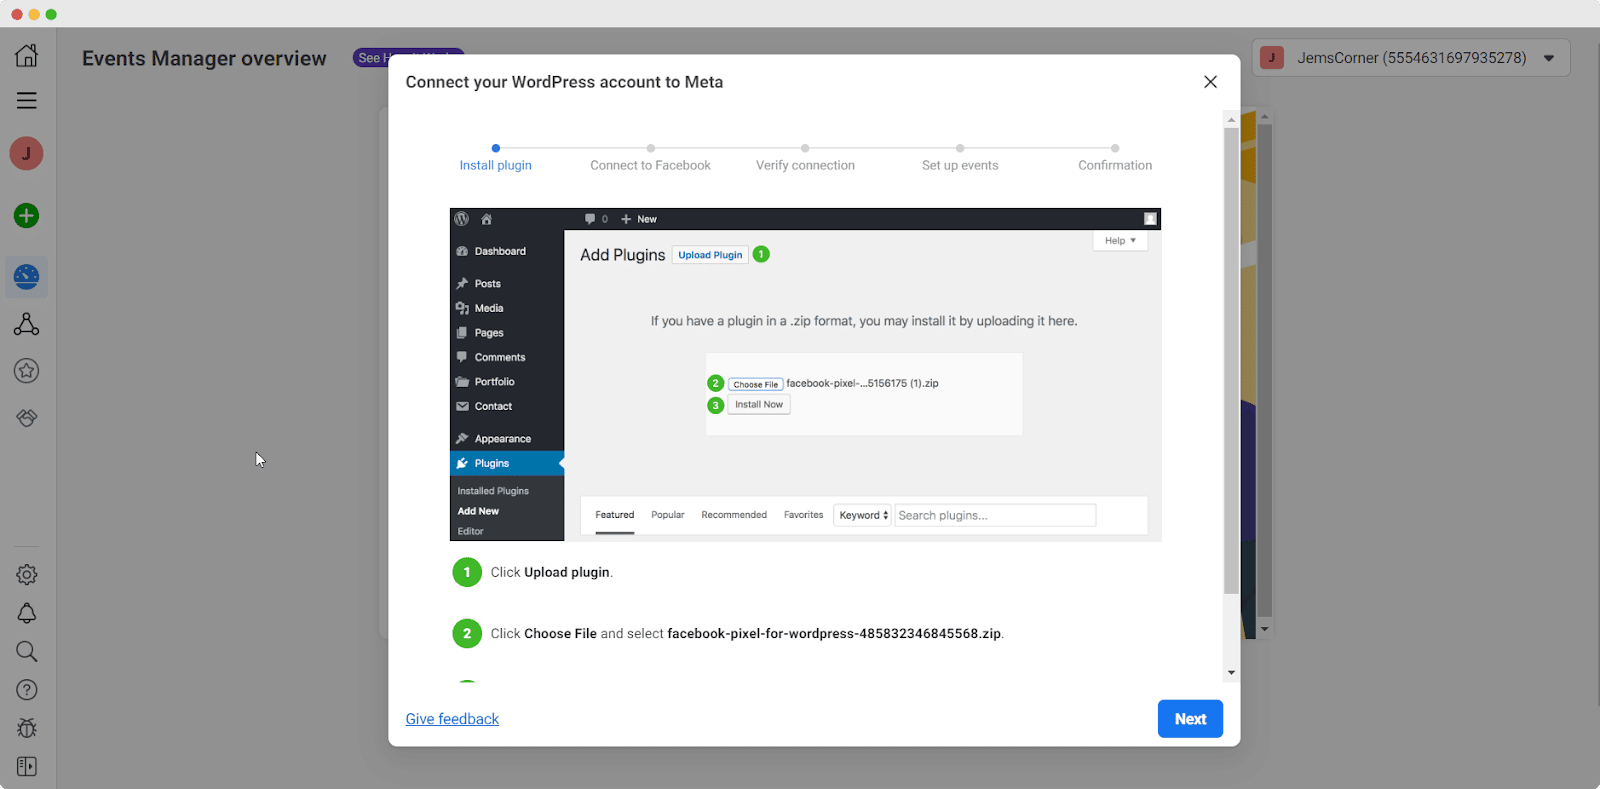Viewport: 1600px width, 789px height.
Task: Open the Notifications bell icon
Action: (27, 613)
